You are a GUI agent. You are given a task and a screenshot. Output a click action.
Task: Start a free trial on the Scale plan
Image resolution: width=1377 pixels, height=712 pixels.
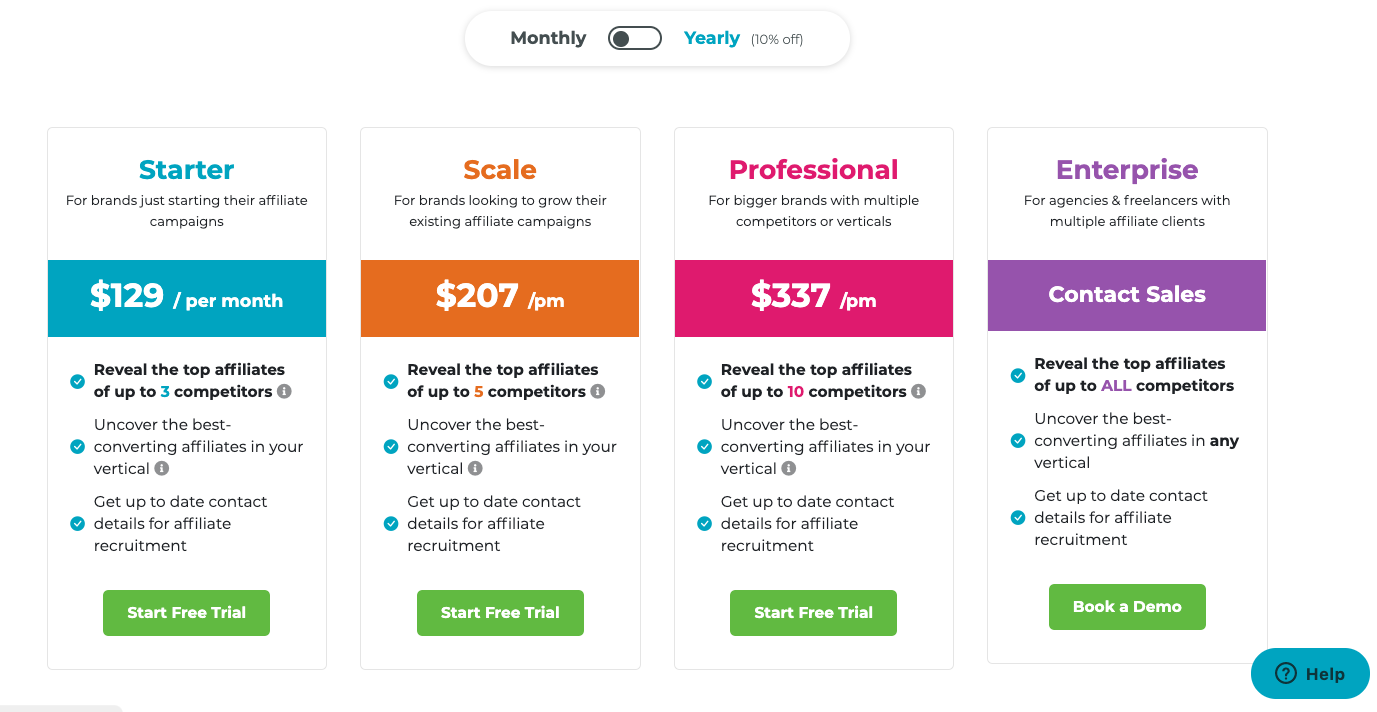tap(500, 612)
